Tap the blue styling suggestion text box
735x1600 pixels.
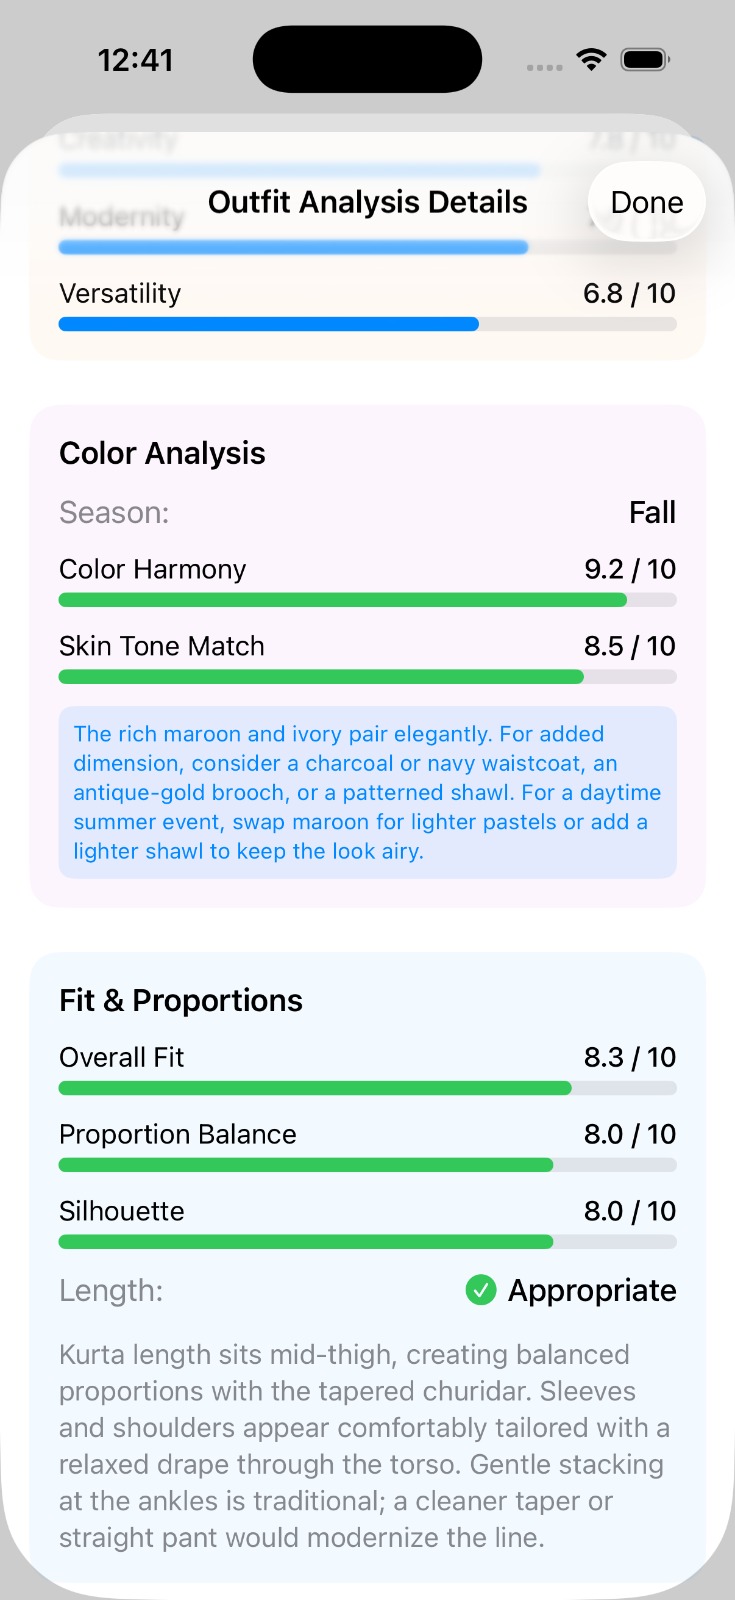(x=367, y=792)
